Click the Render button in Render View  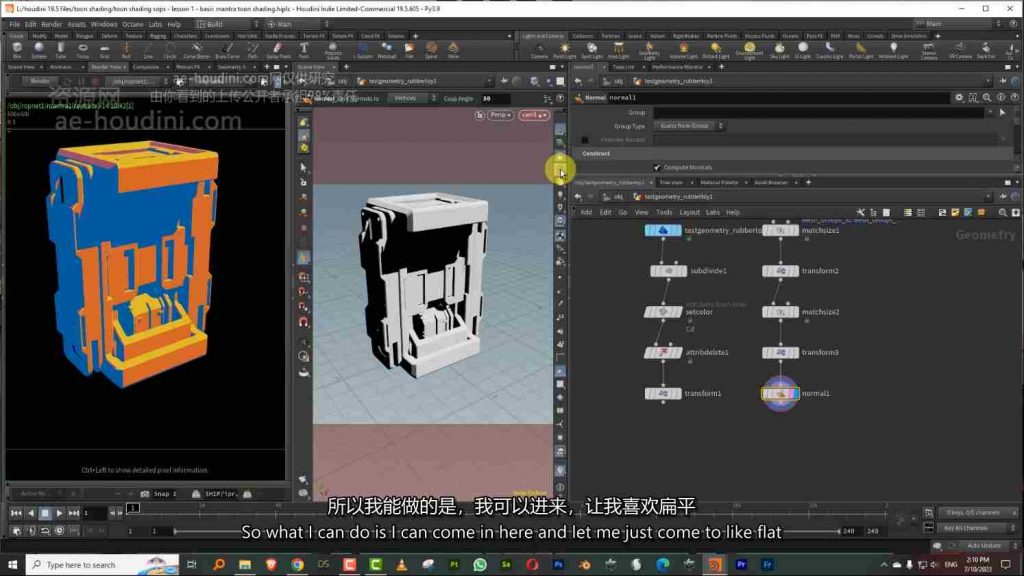[x=39, y=82]
